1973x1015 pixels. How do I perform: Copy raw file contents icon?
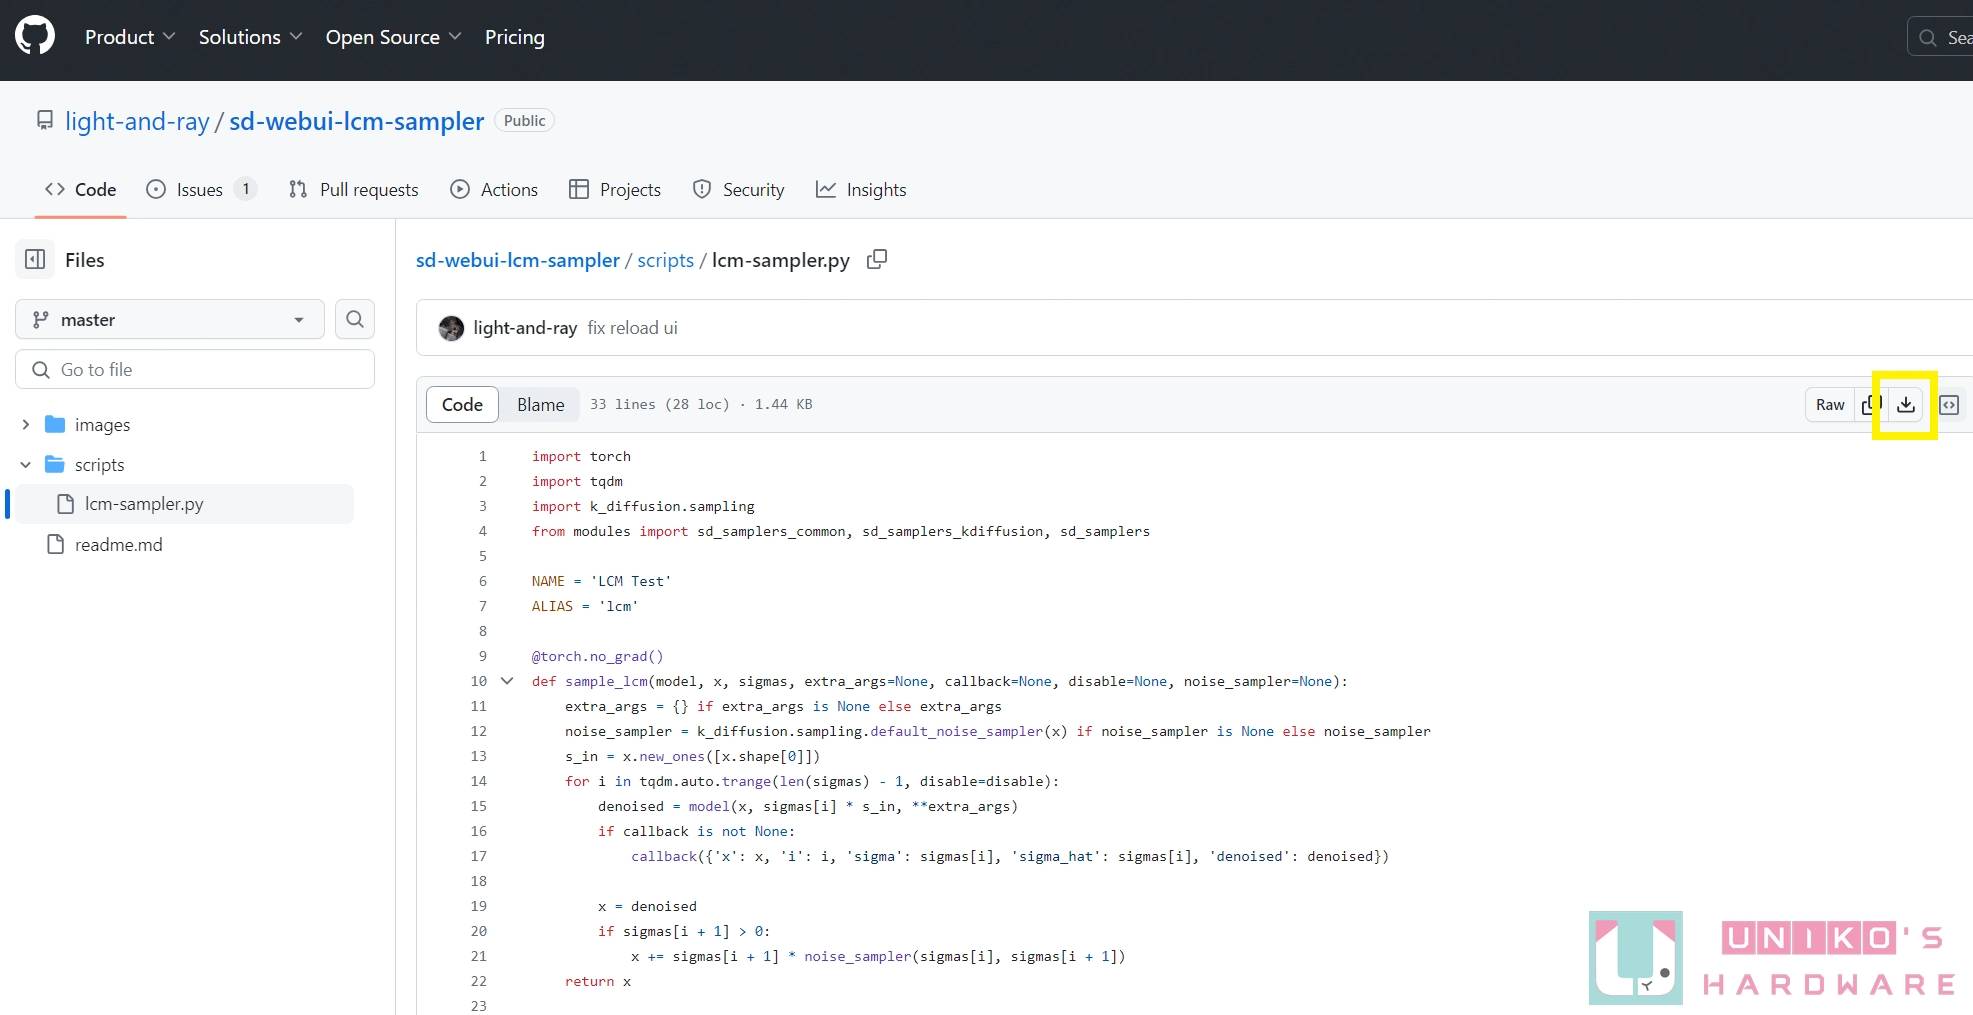point(1870,405)
